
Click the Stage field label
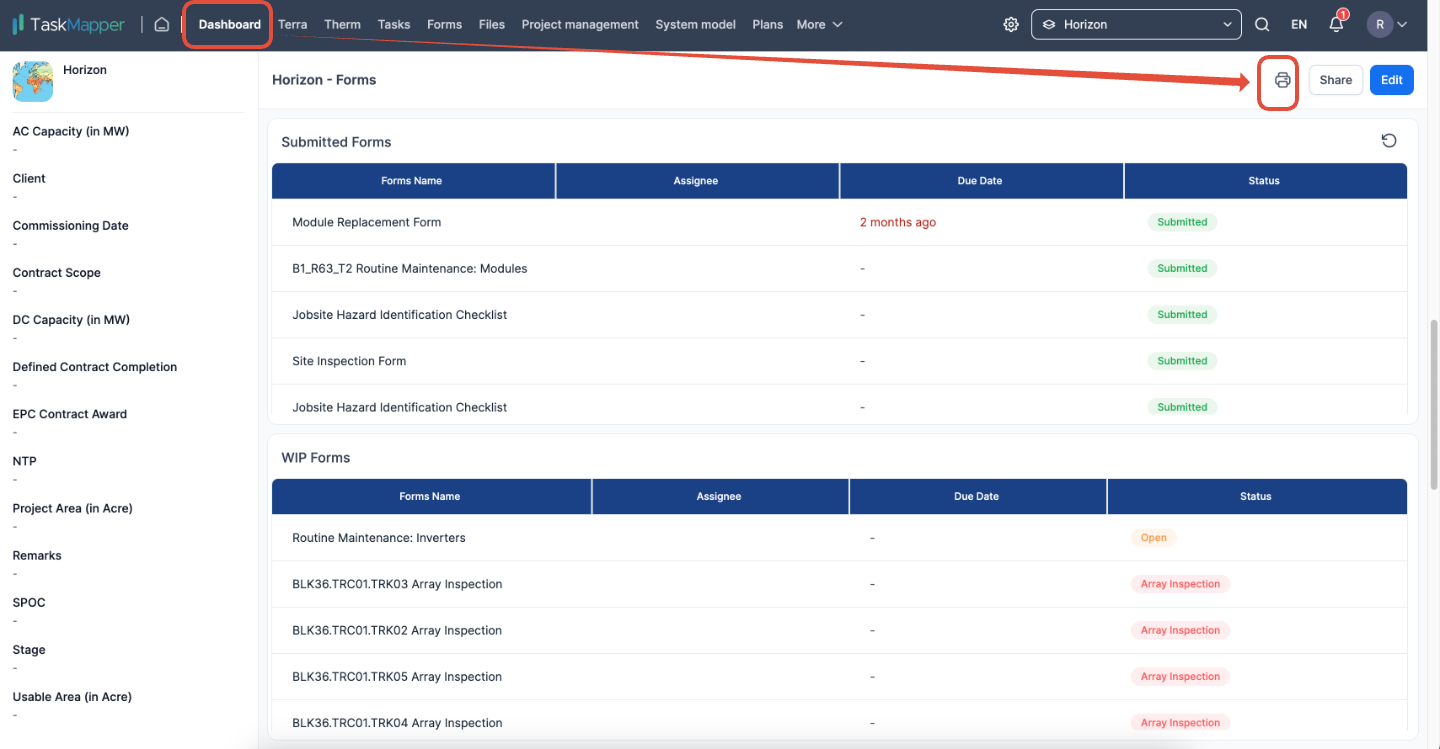[x=29, y=649]
